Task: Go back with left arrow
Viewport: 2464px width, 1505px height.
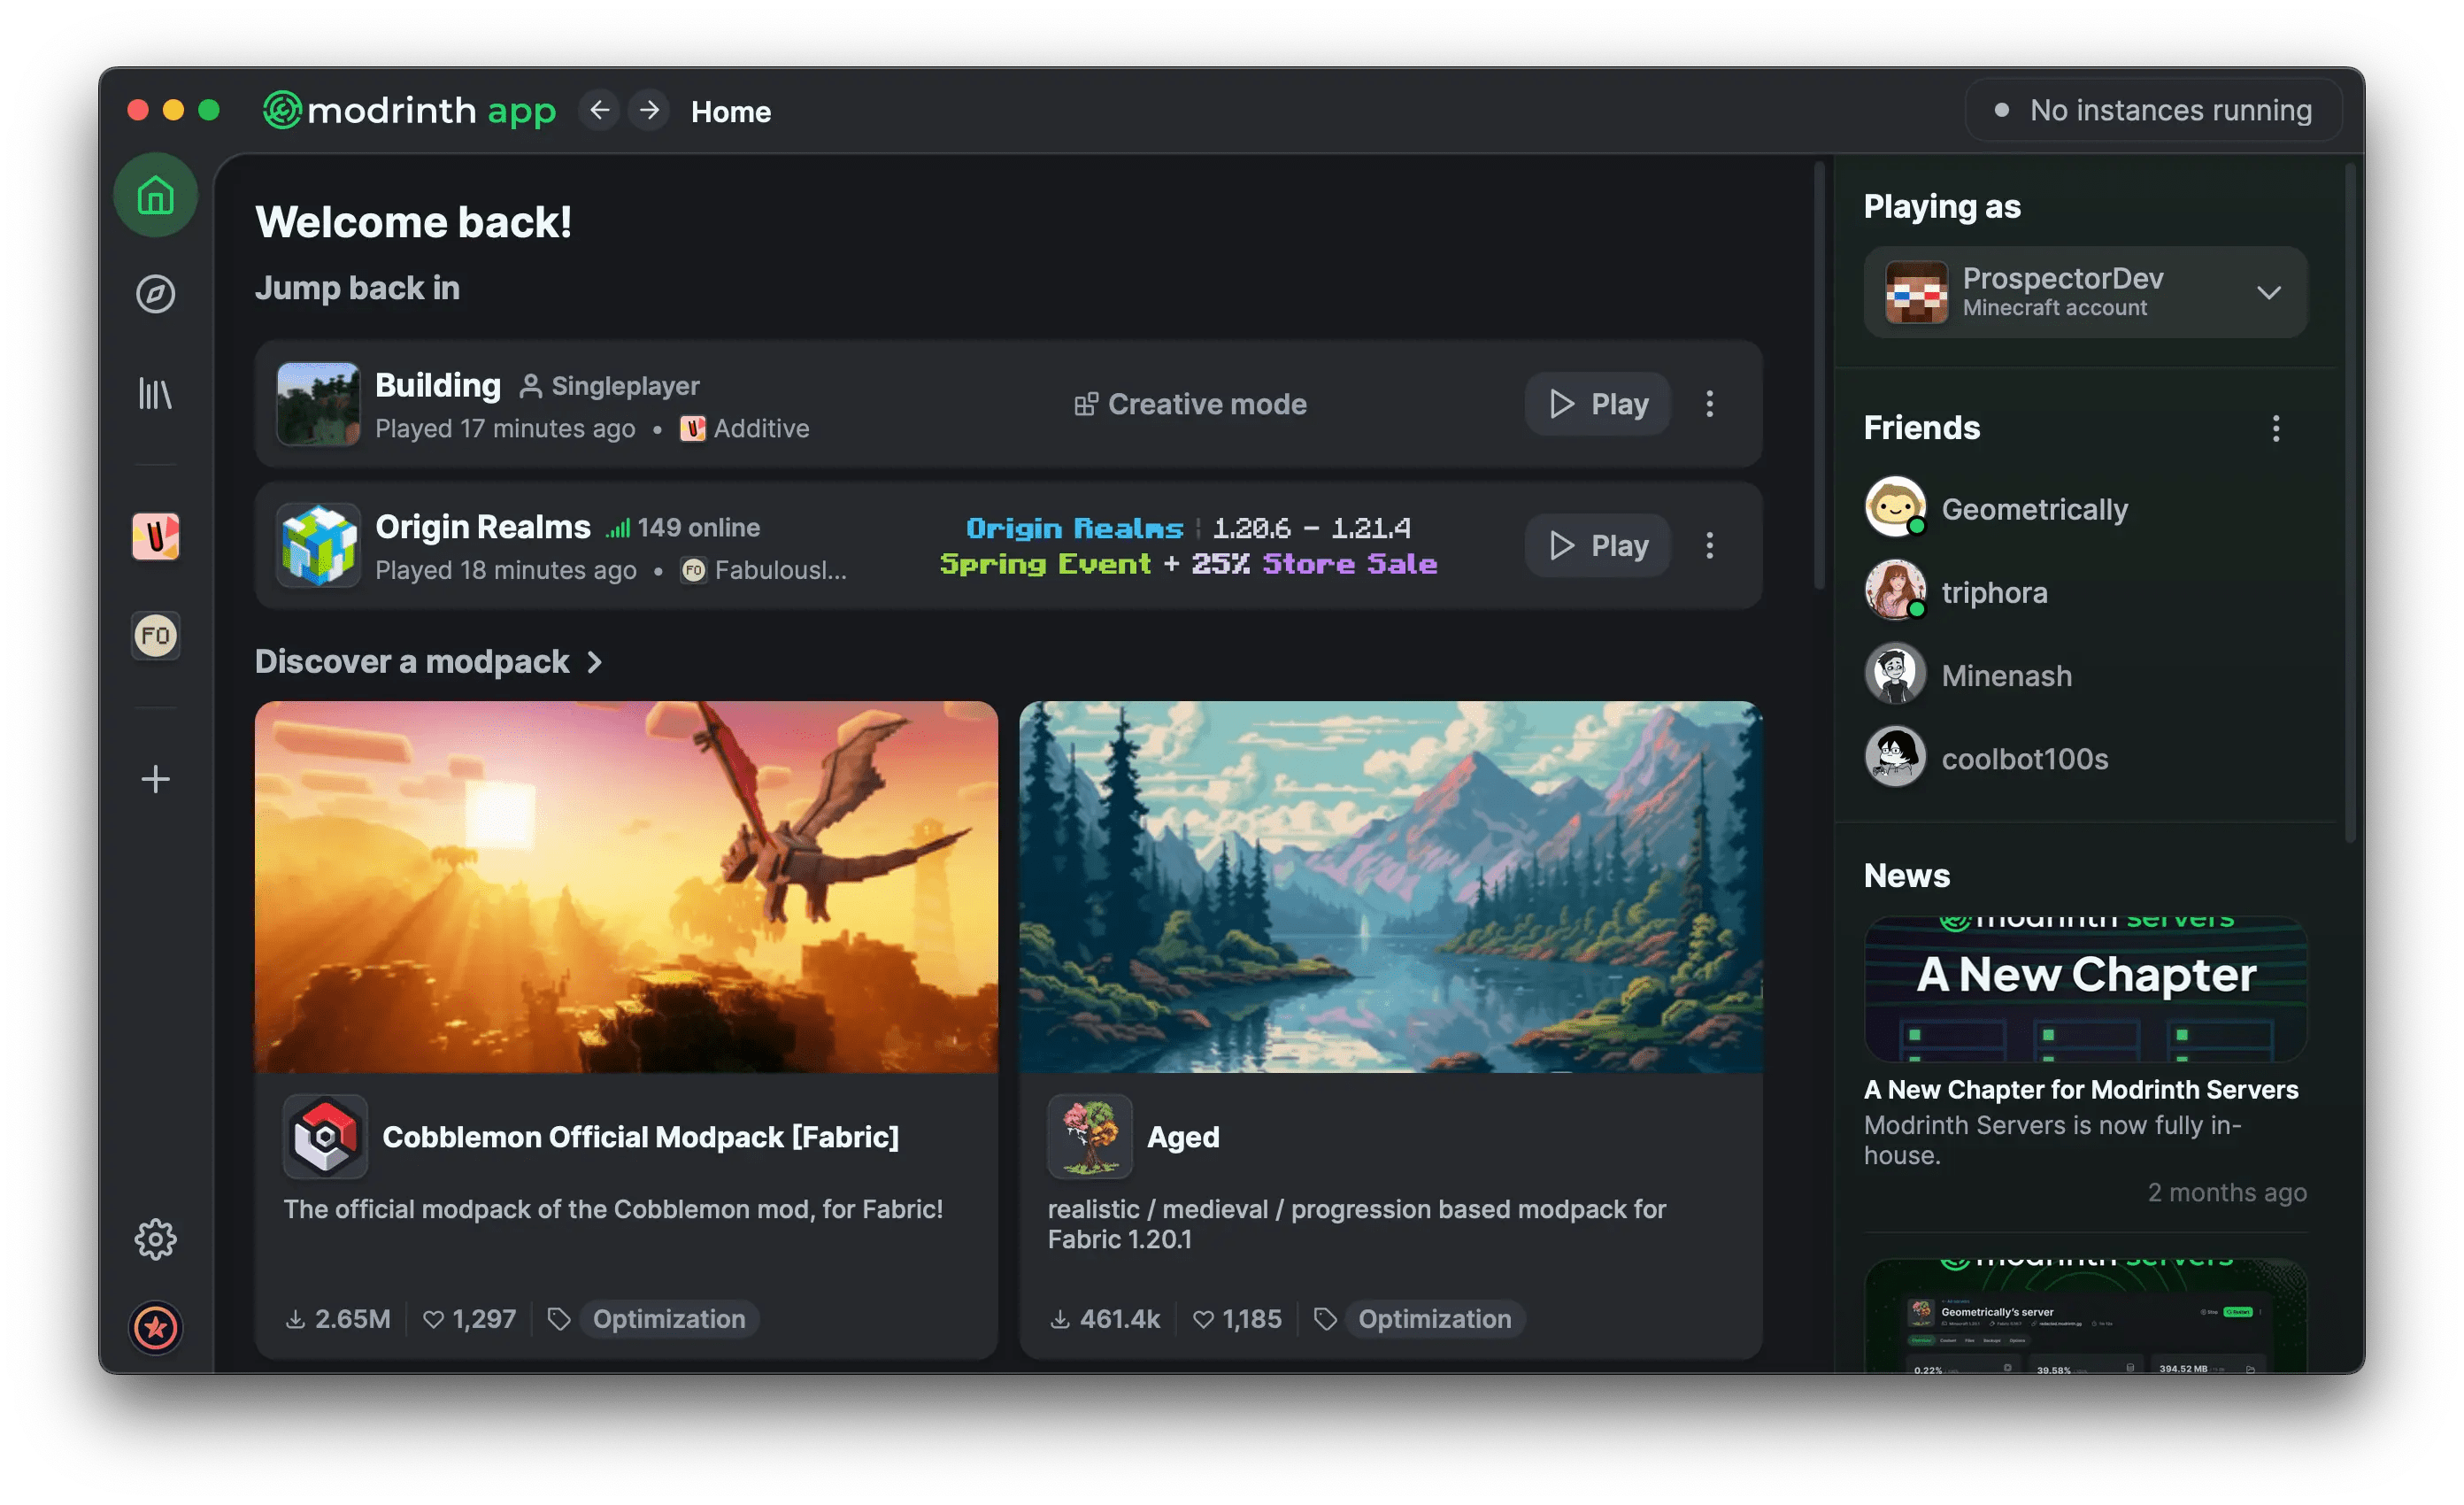Action: [599, 110]
